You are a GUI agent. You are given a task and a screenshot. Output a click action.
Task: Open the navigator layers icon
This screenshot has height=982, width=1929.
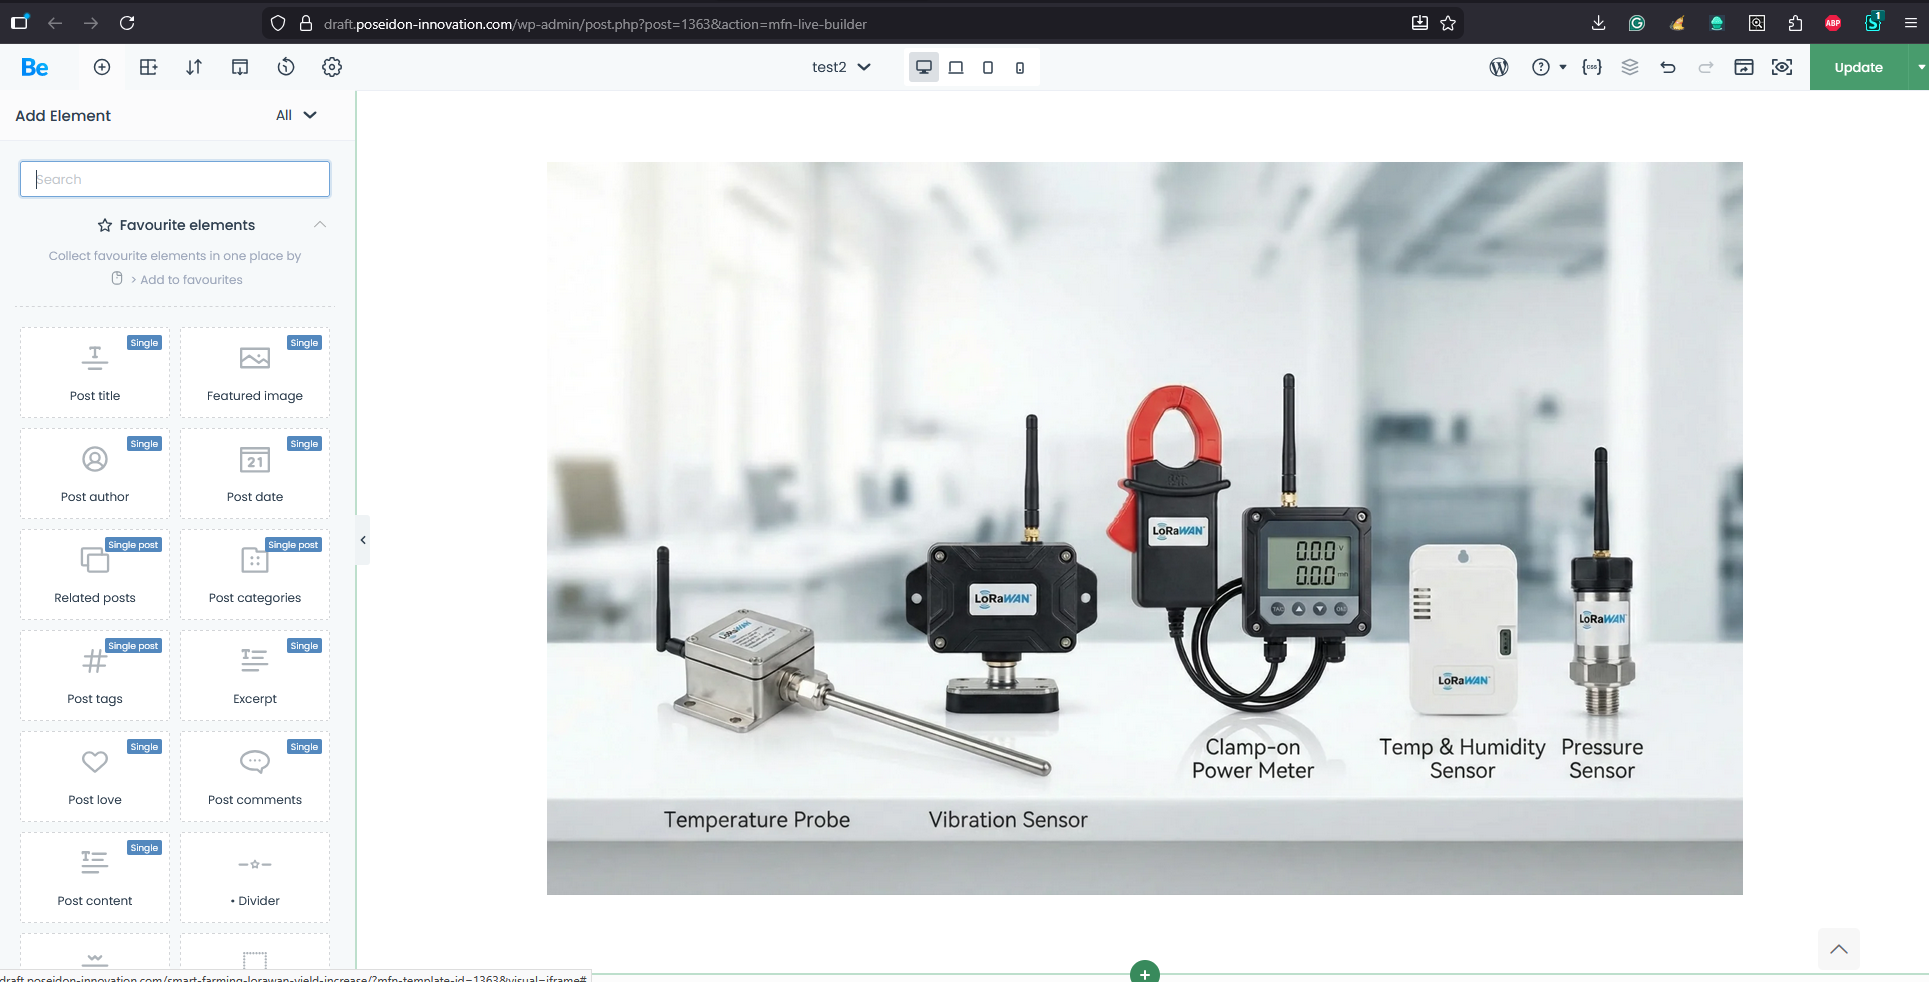1630,67
